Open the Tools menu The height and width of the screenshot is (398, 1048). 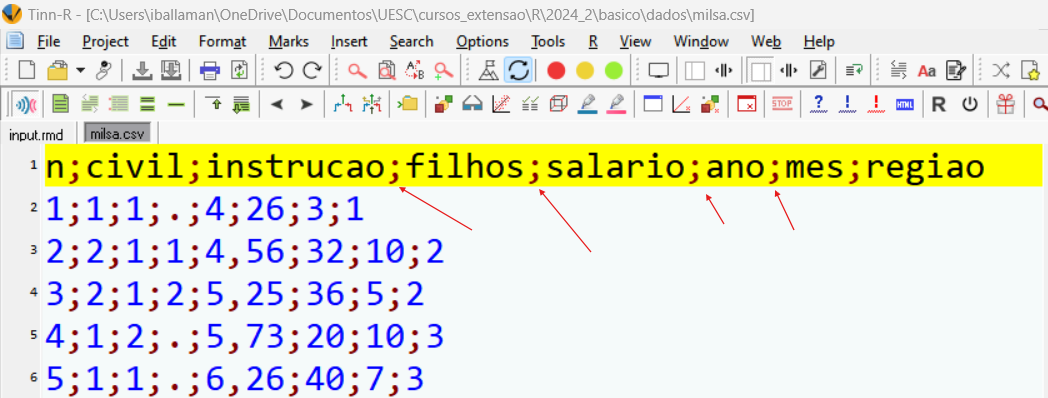(548, 41)
